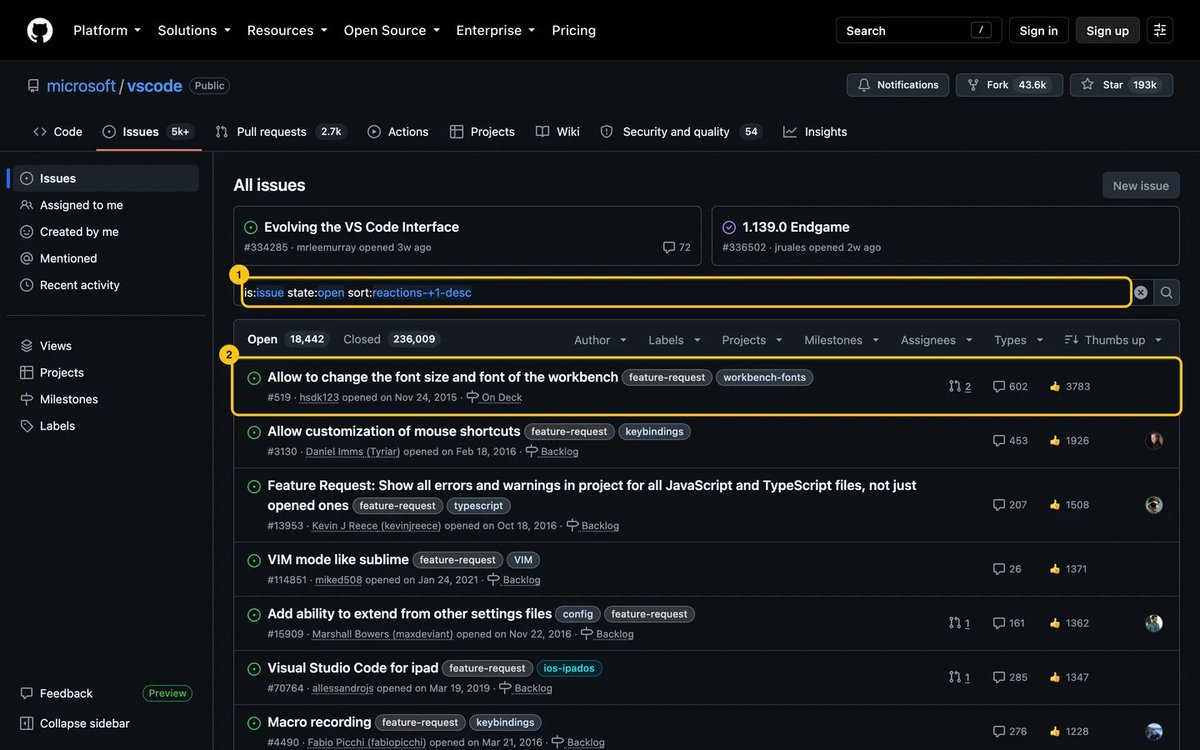Open the Author filter dropdown
The height and width of the screenshot is (750, 1200).
(601, 340)
